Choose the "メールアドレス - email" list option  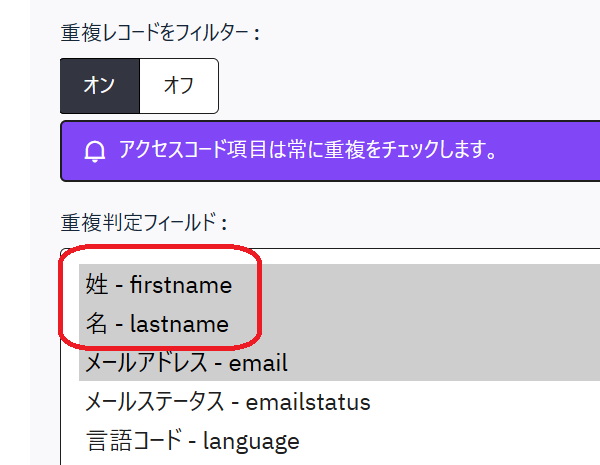(x=187, y=363)
